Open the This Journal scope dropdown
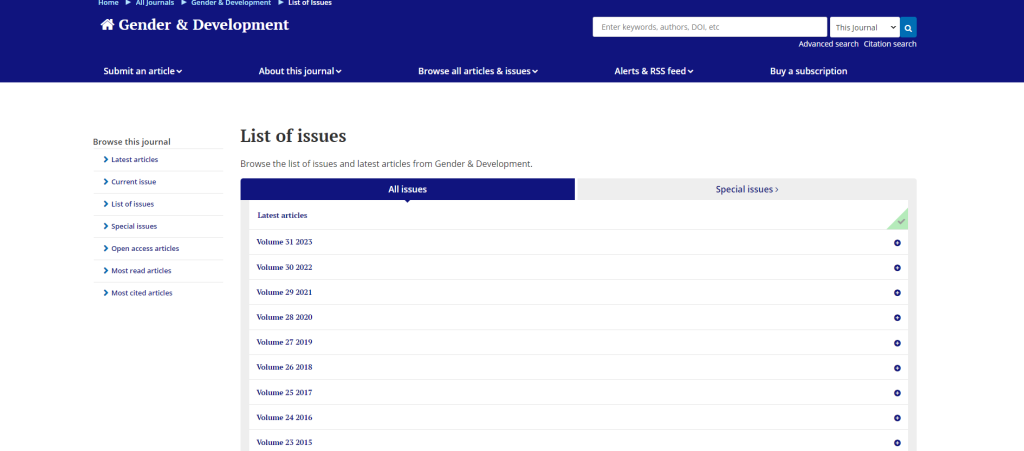The height and width of the screenshot is (451, 1024). pos(865,27)
